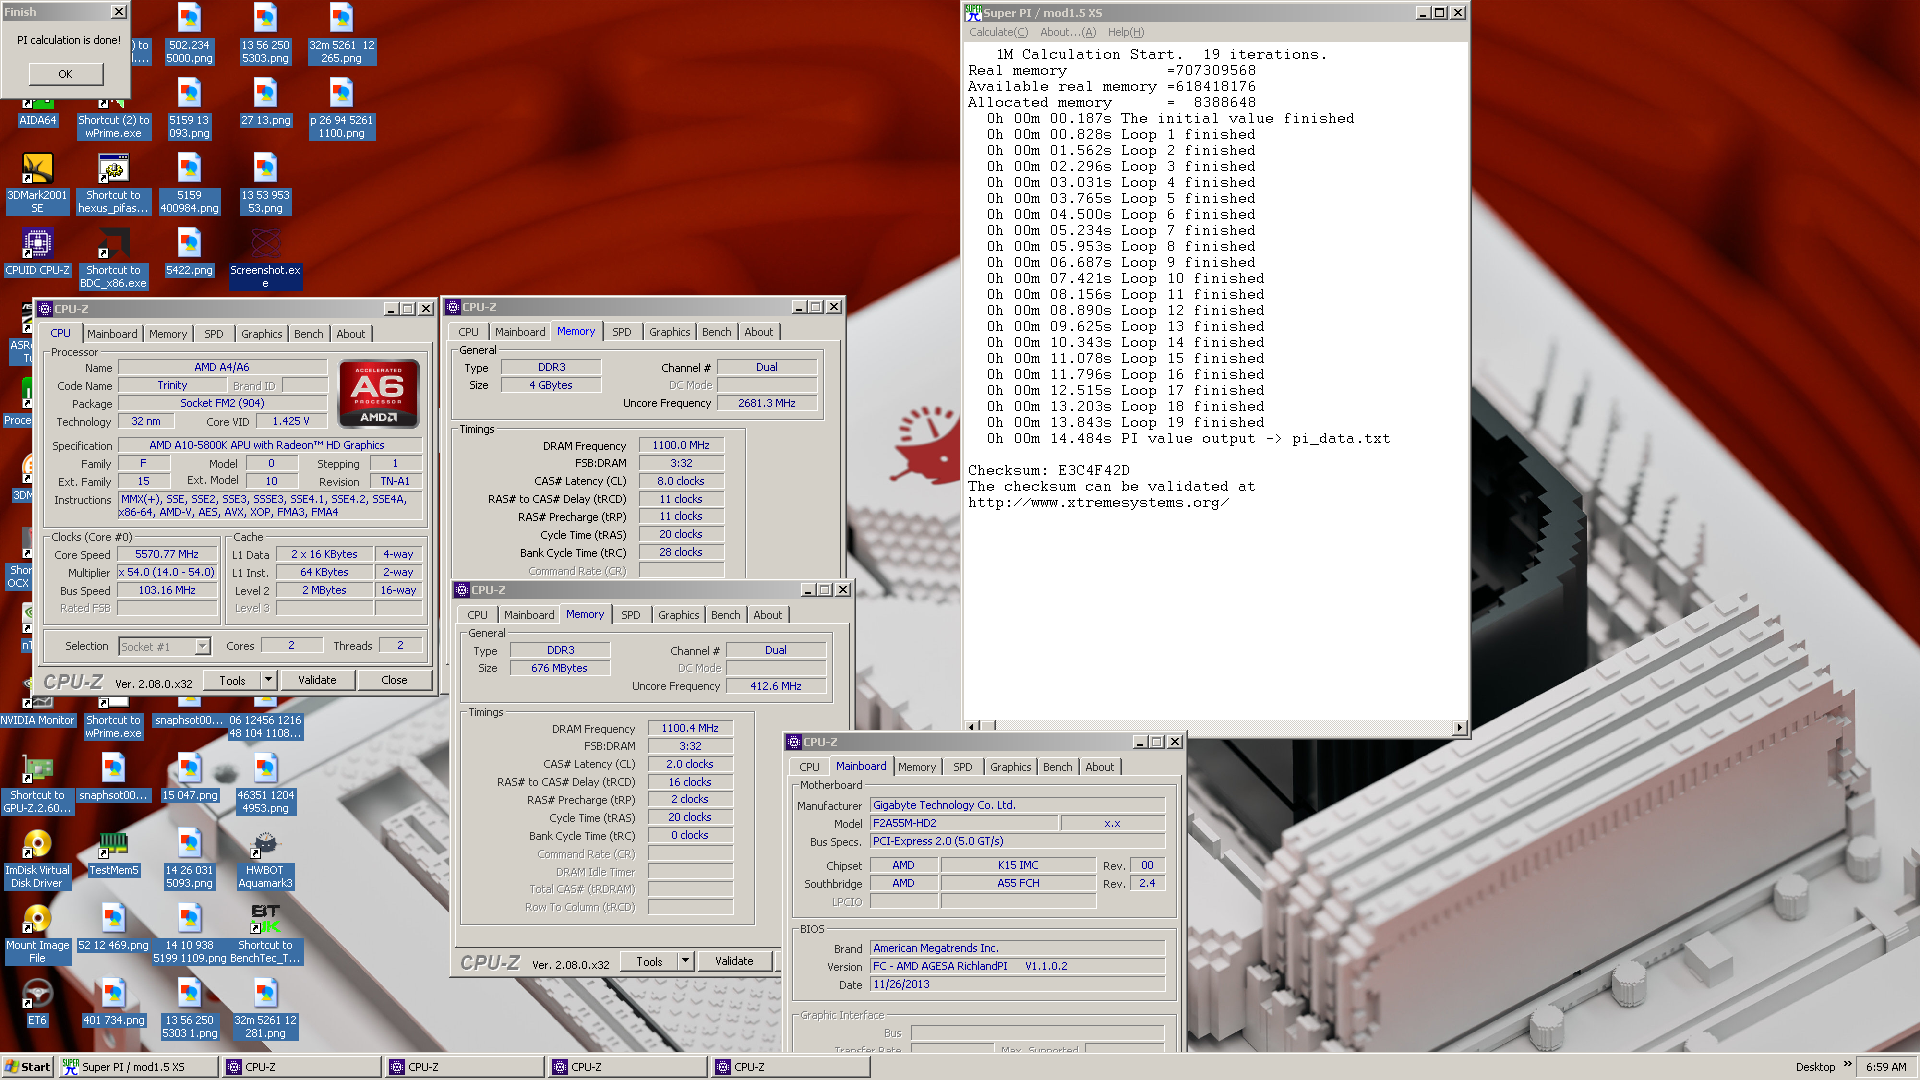Open 13 53 953 53.png file icon
This screenshot has width=1920, height=1080.
click(x=265, y=184)
